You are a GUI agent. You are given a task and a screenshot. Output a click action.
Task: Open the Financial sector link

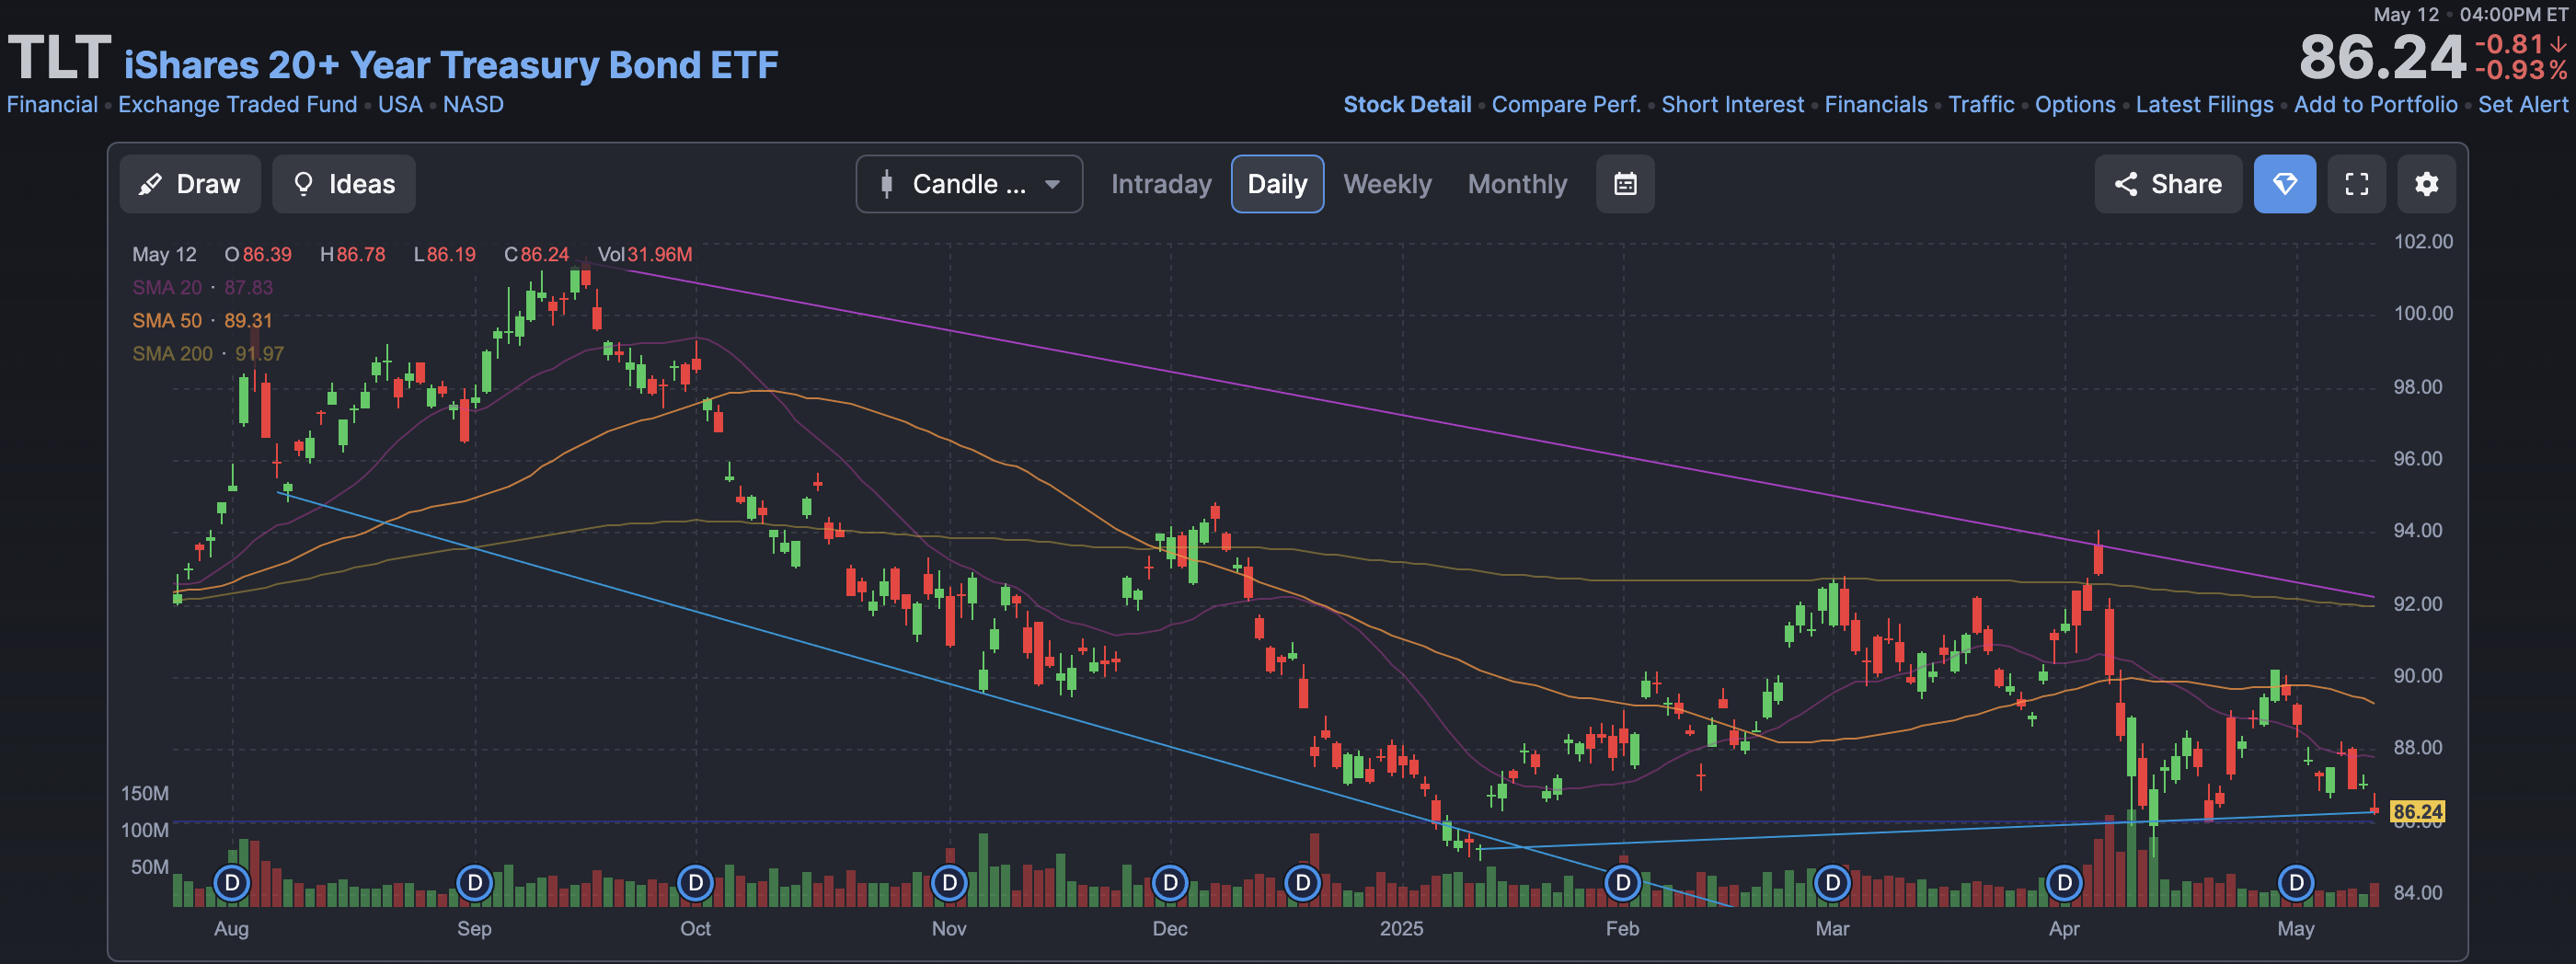(x=52, y=104)
